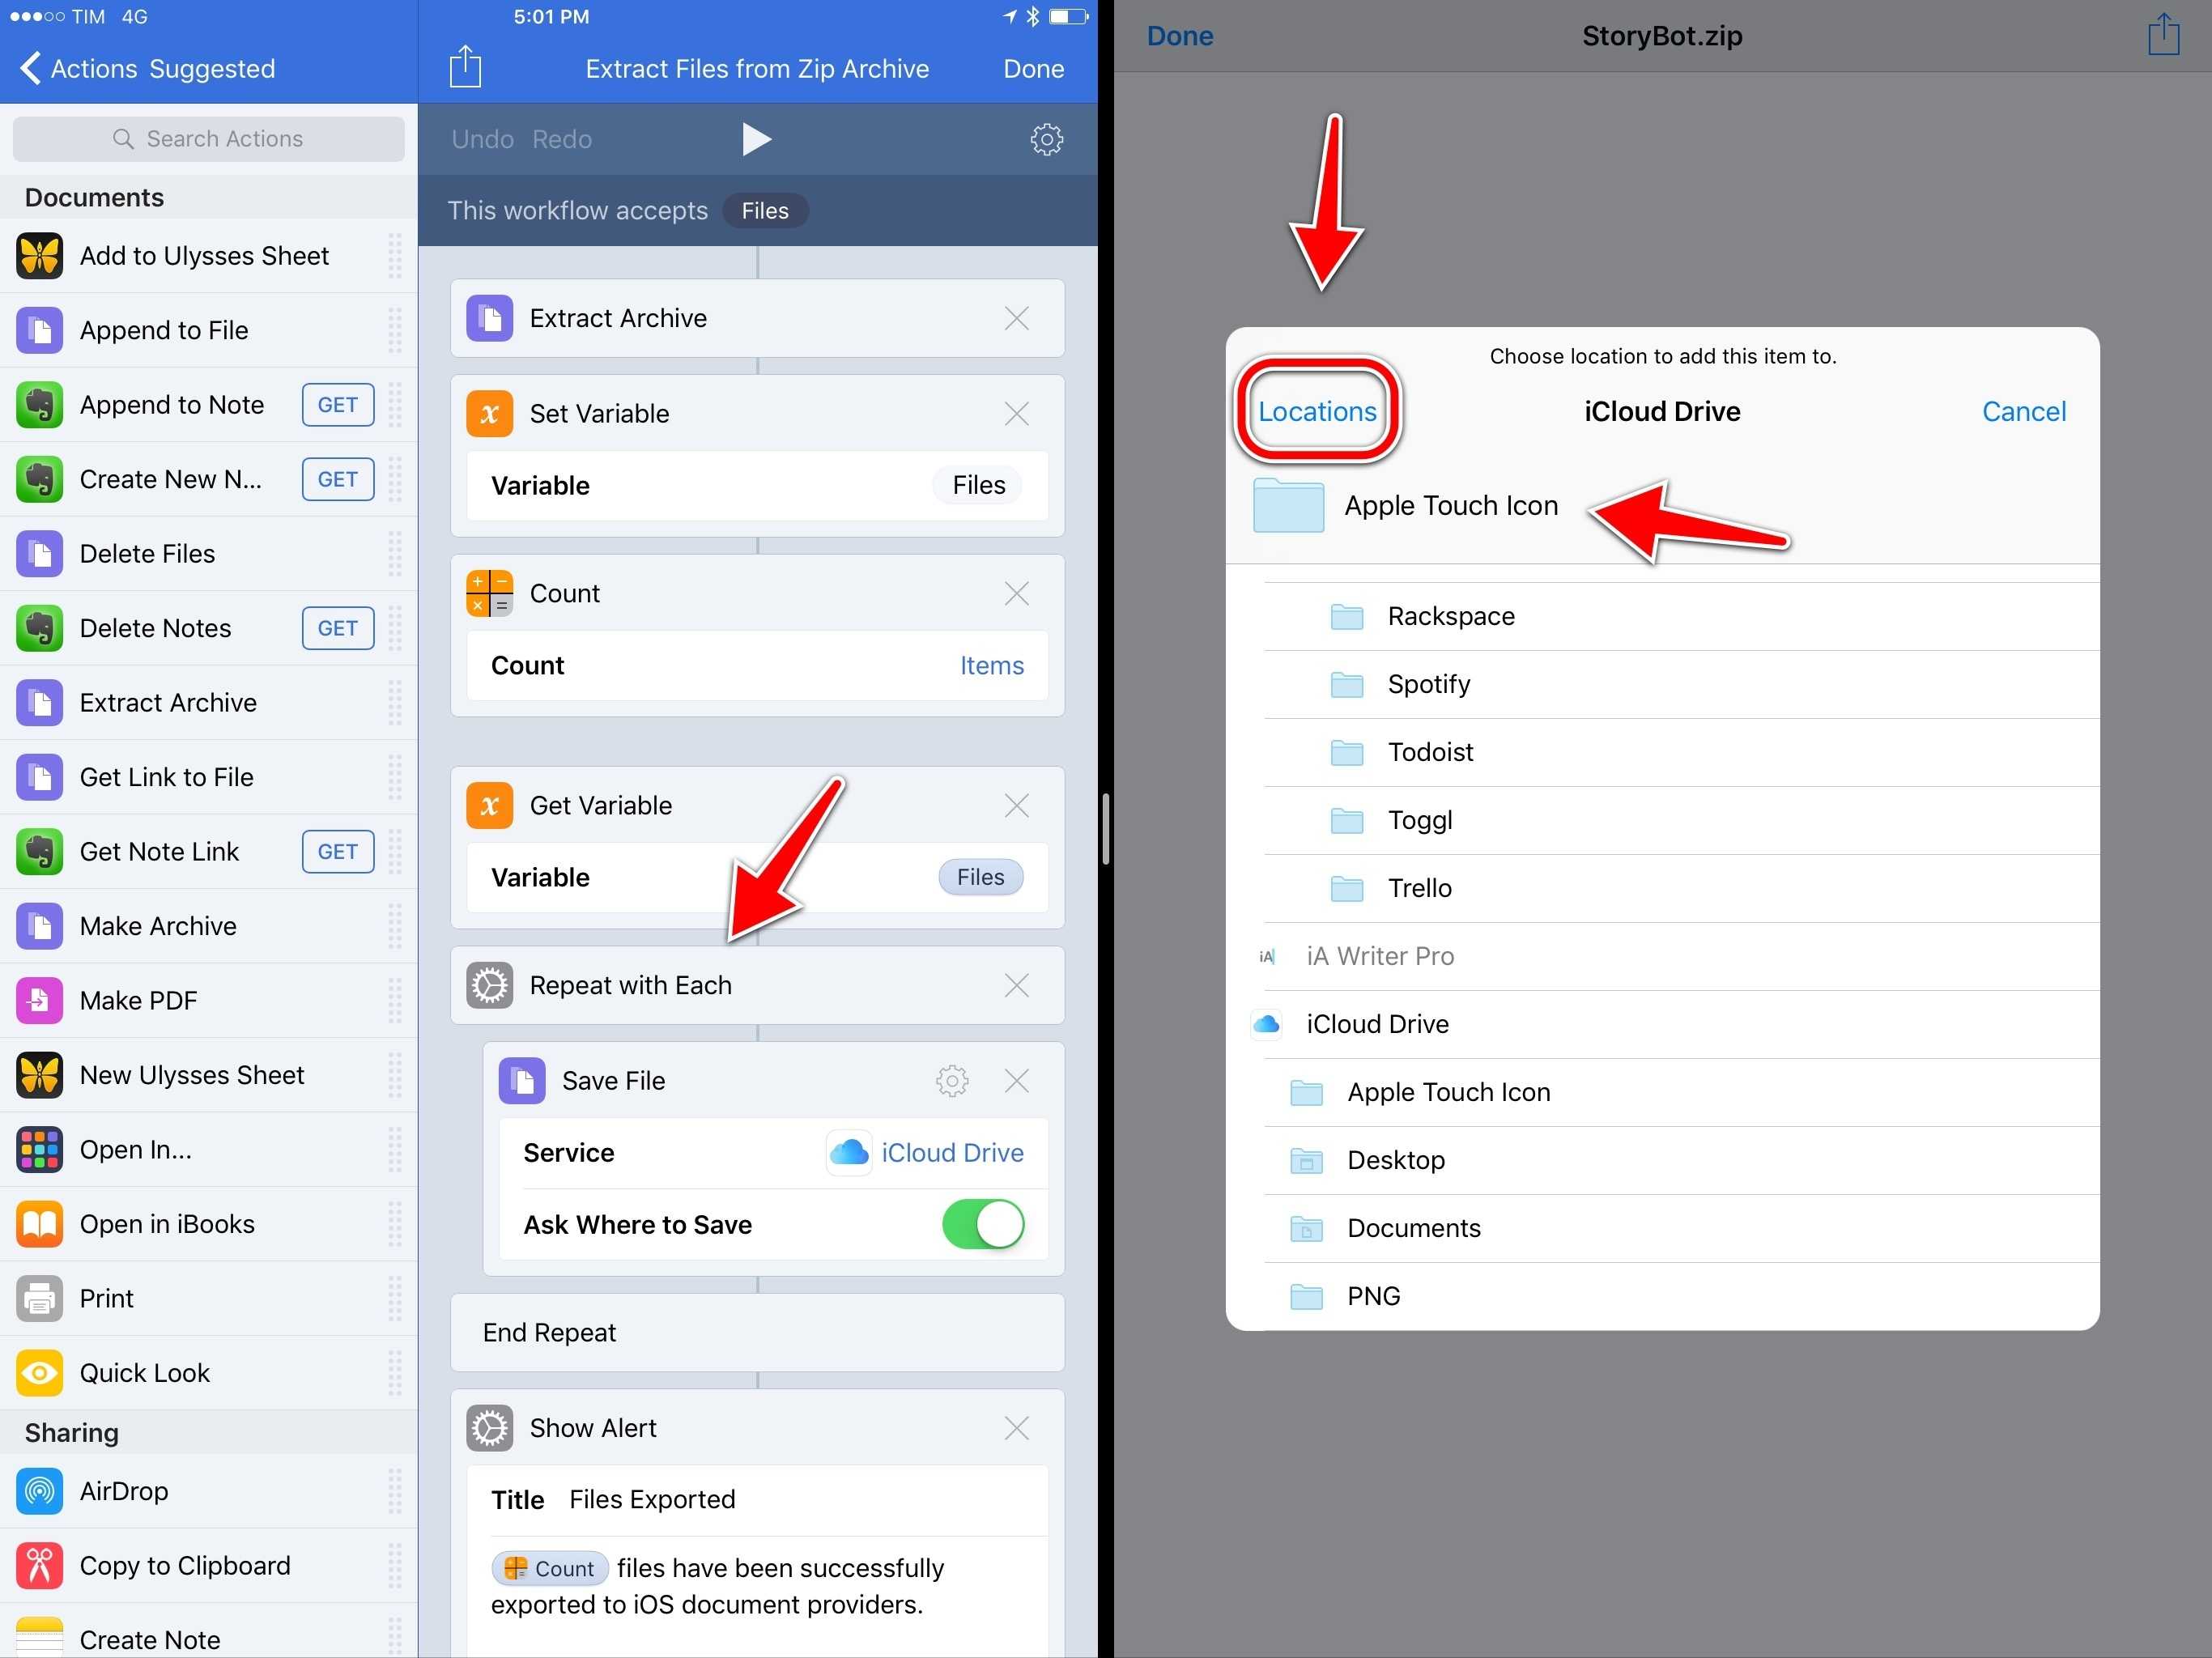Click the Apple Touch Icon folder
Viewport: 2212px width, 1658px height.
pyautogui.click(x=1453, y=505)
